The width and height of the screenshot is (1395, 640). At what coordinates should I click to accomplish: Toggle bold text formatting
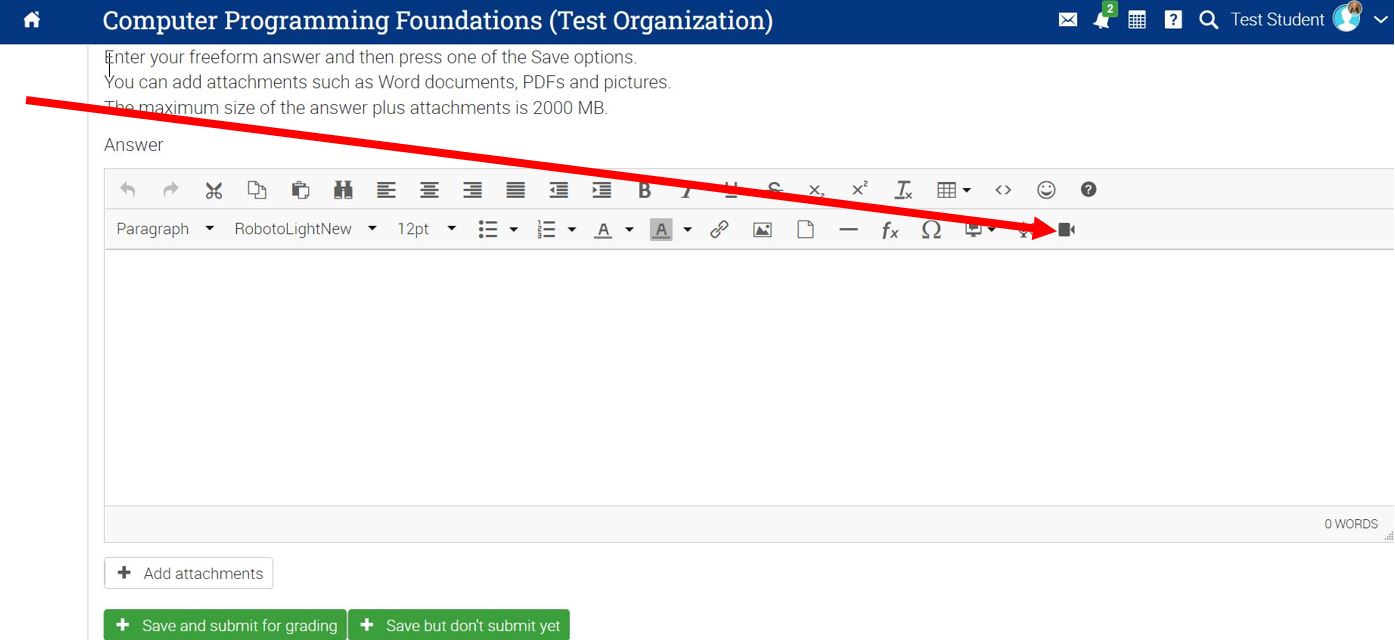pos(645,190)
